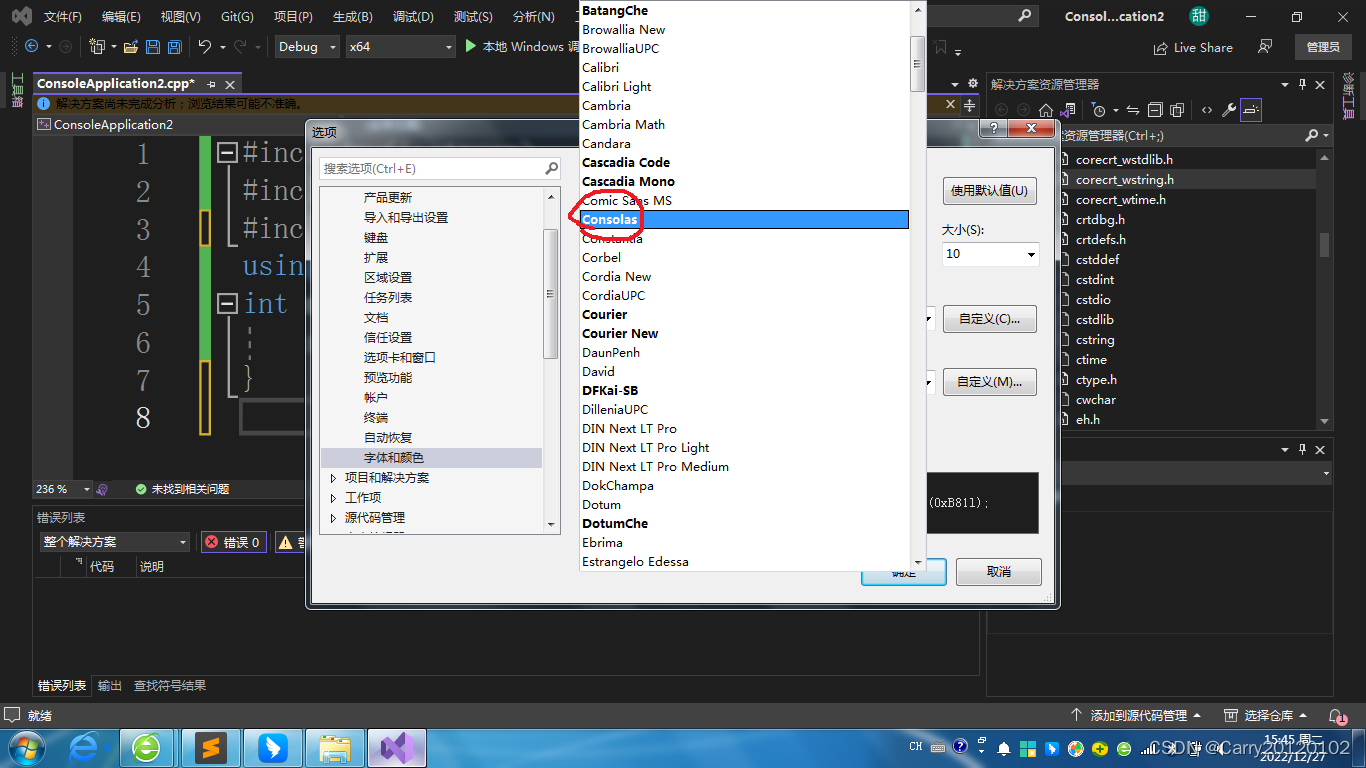
Task: Click the show all files icon
Action: point(1177,110)
